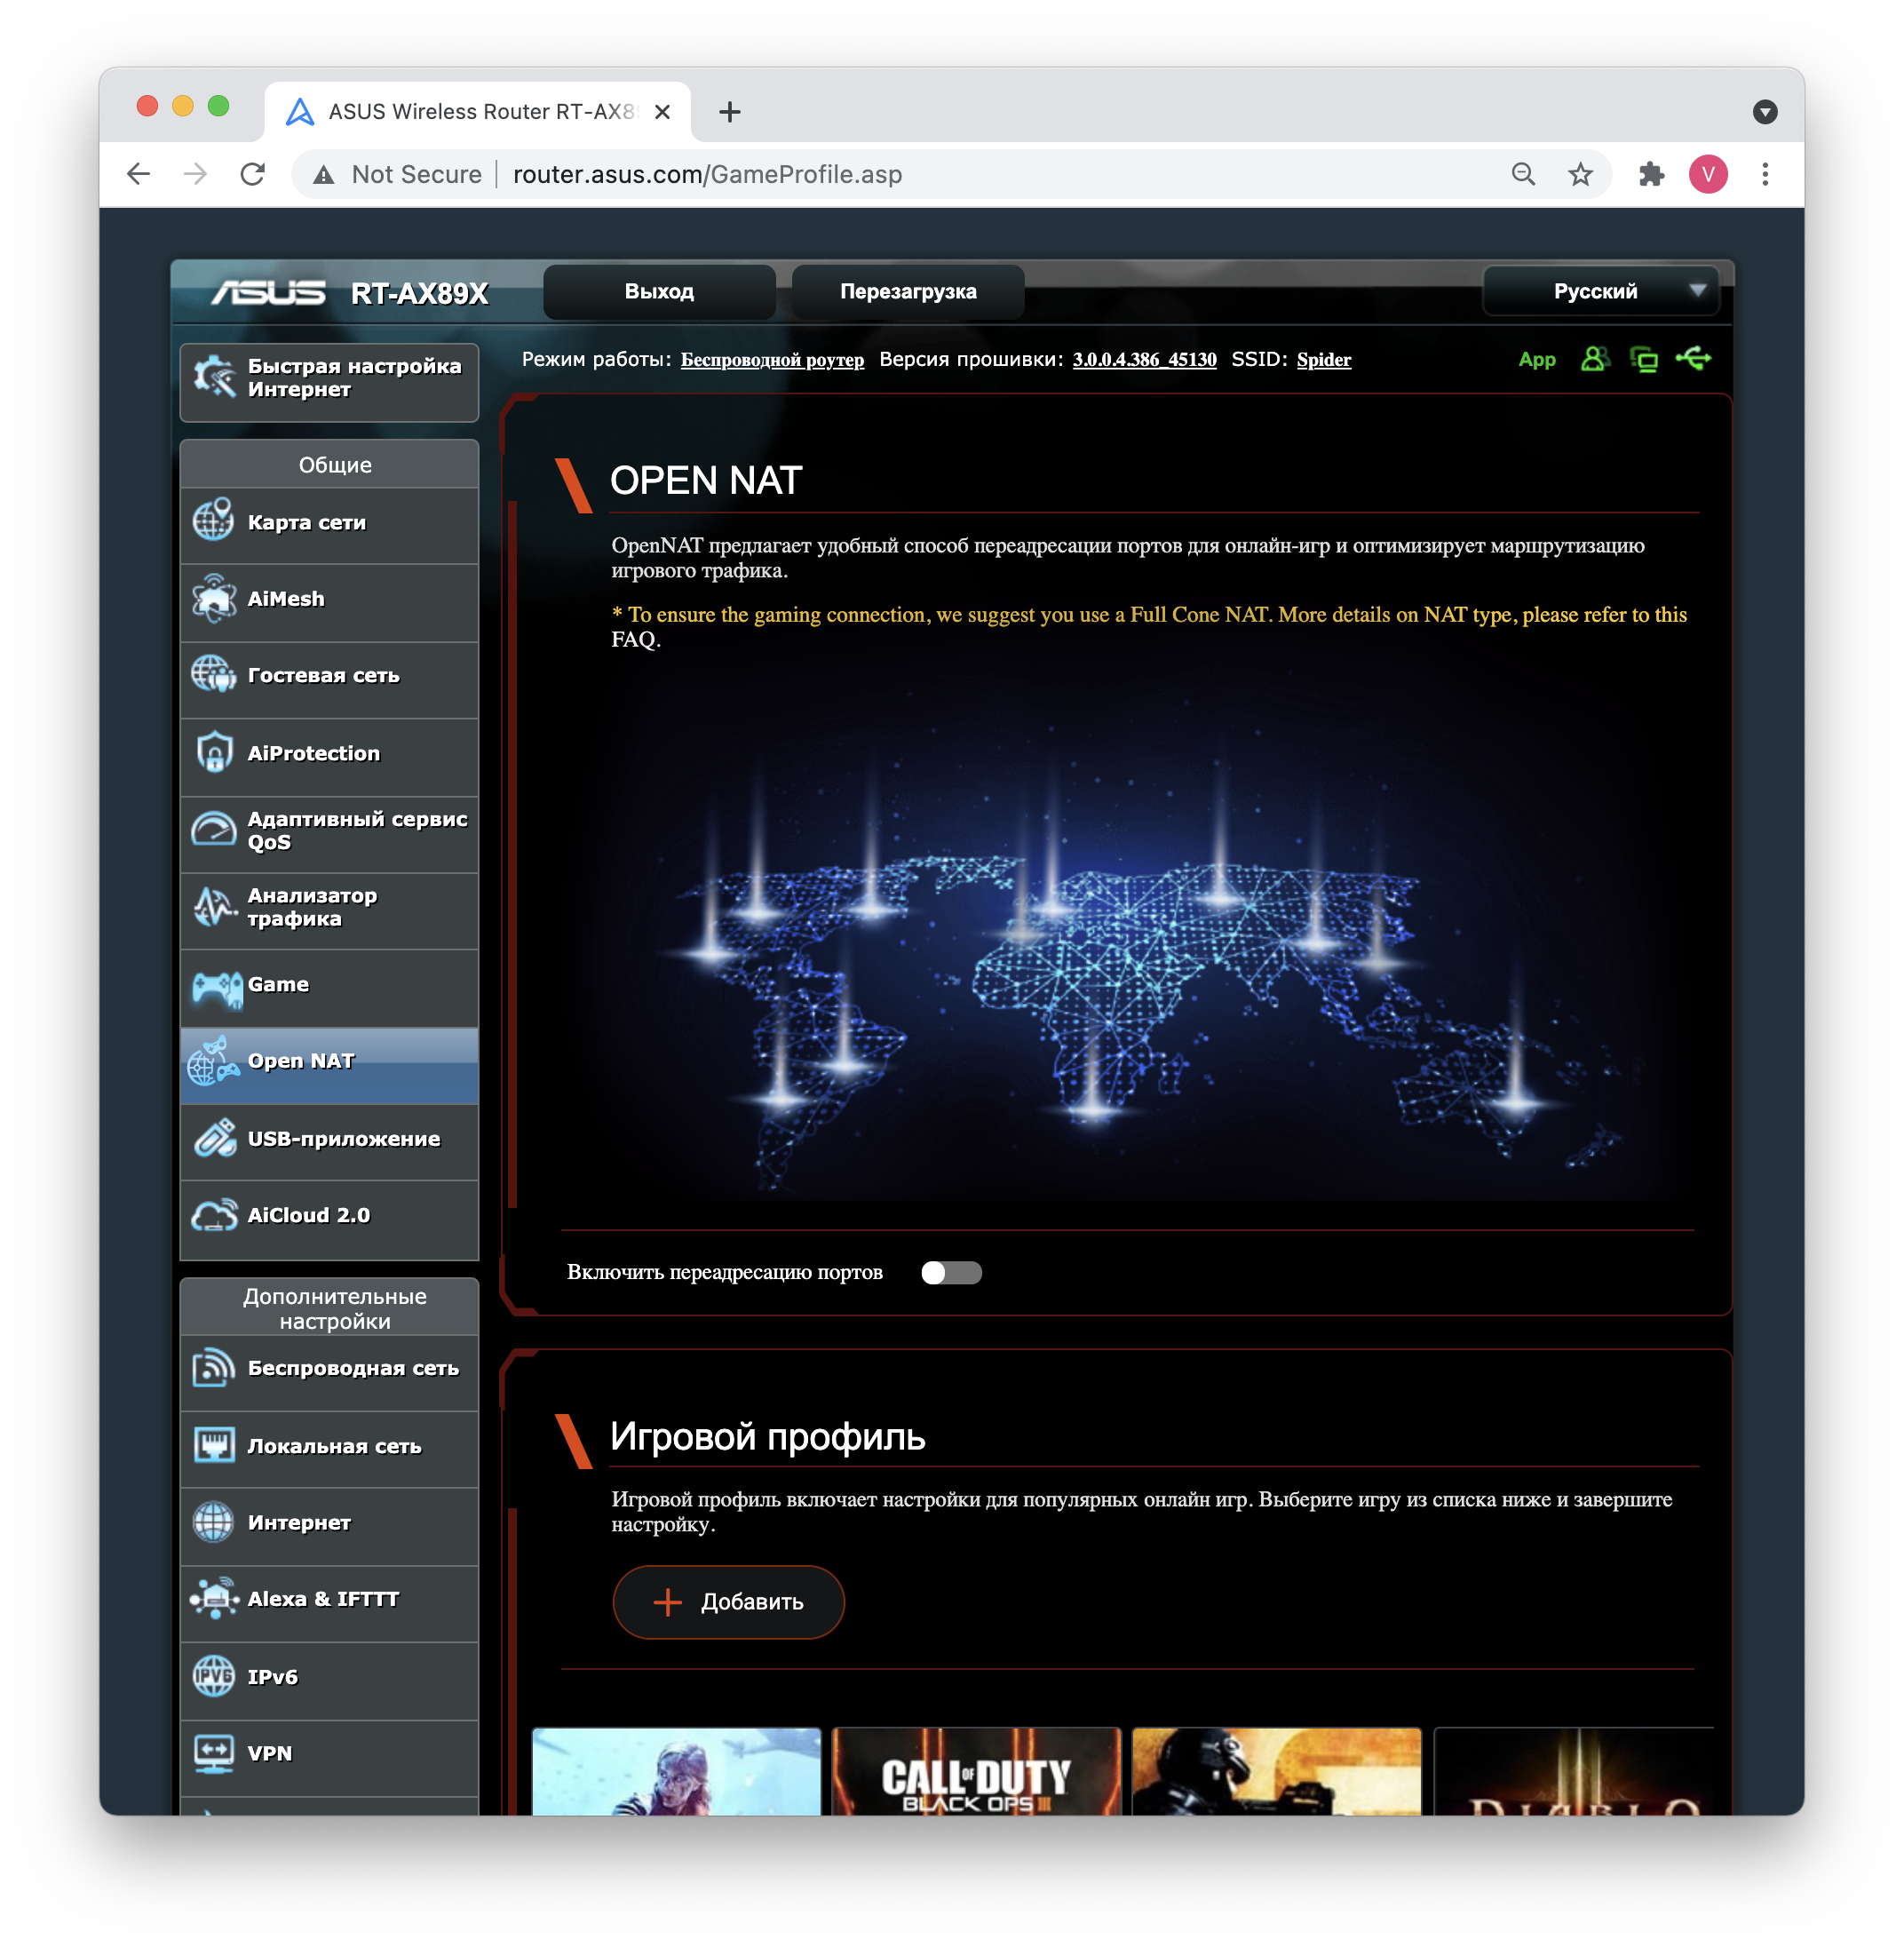This screenshot has height=1947, width=1904.
Task: Open the Карта сети menu item
Action: click(x=329, y=523)
